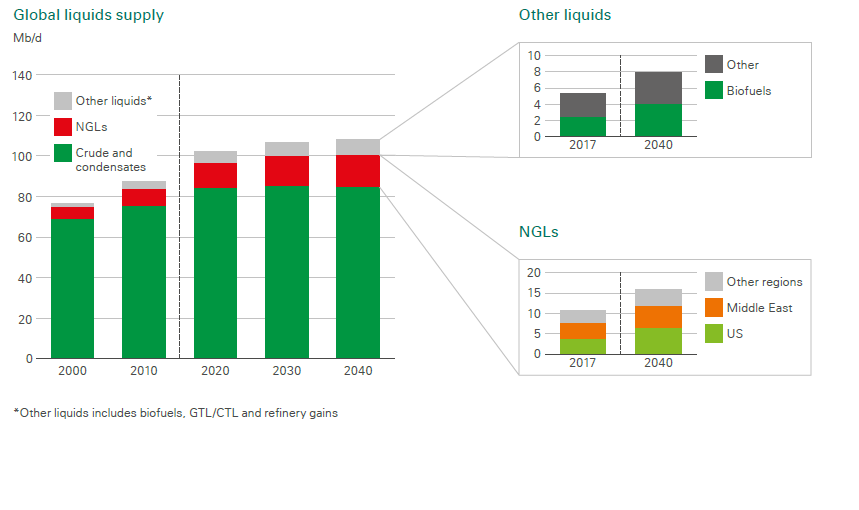Click the red NGLs legend swatch
859x510 pixels.
pos(62,127)
